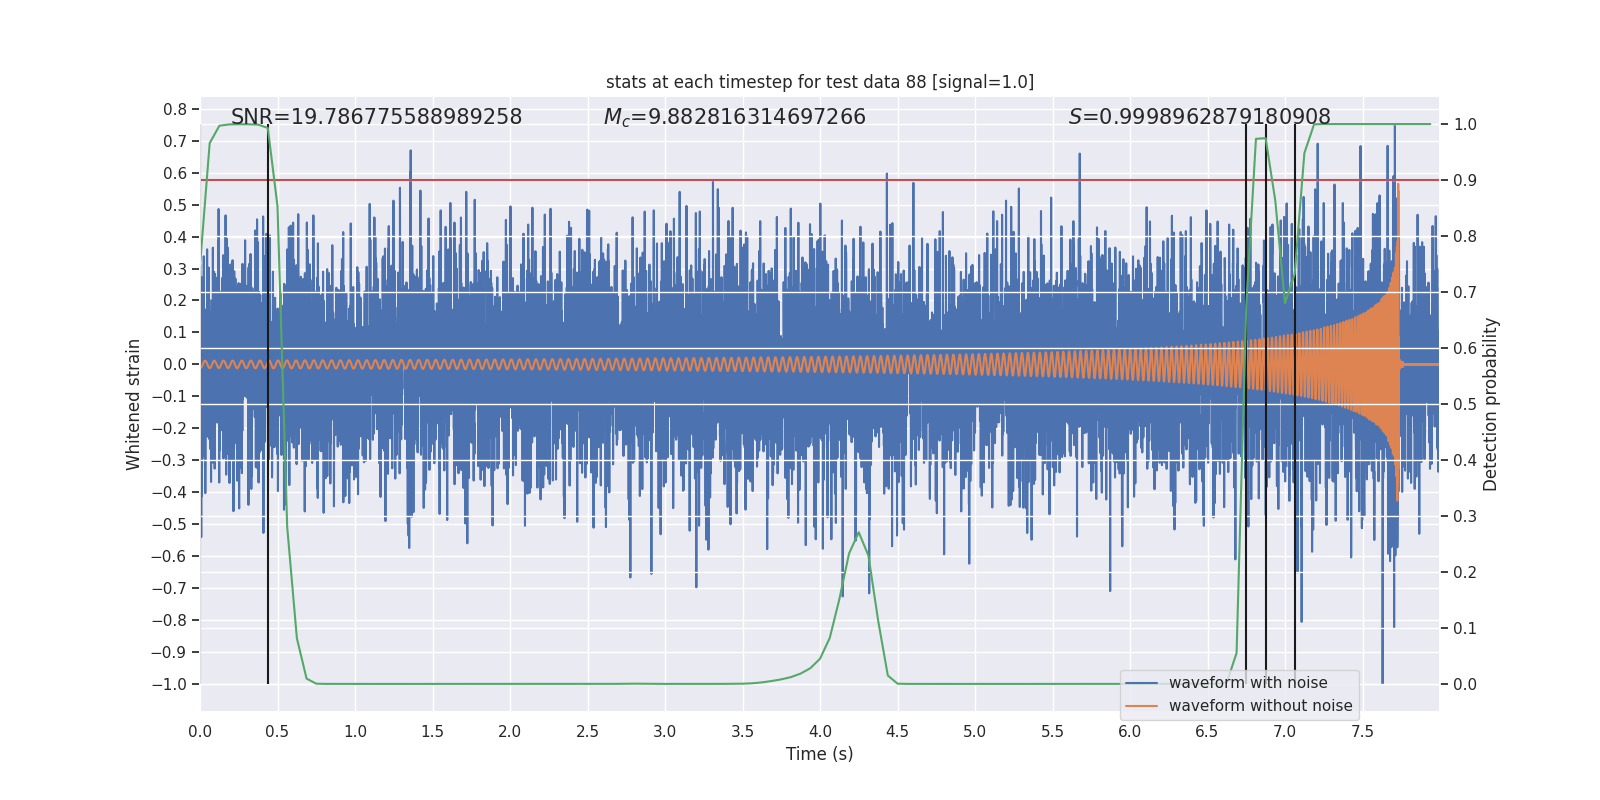The image size is (1600, 800).
Task: Click the orange line swatch in the legend
Action: (1141, 706)
